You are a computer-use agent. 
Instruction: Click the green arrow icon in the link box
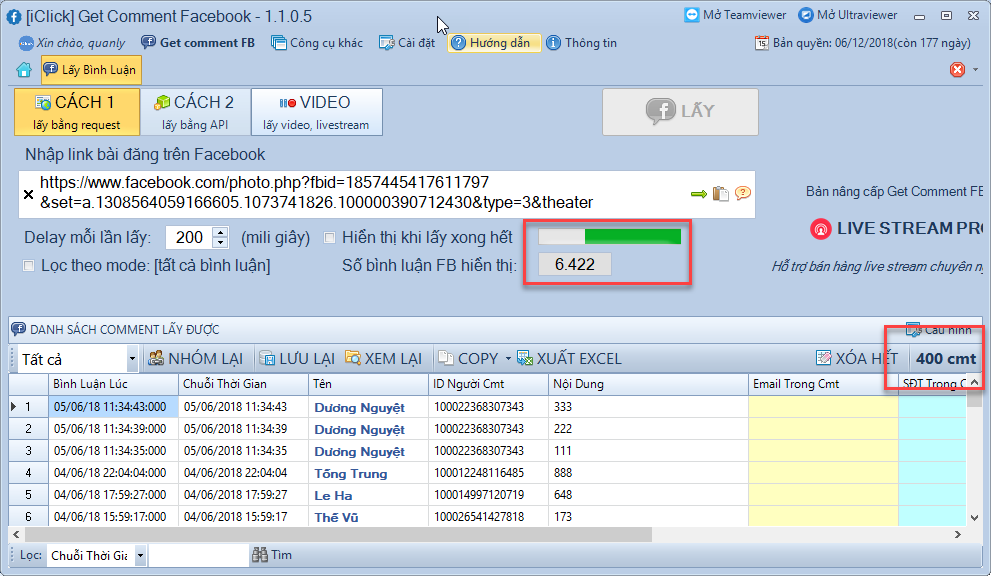pyautogui.click(x=698, y=193)
